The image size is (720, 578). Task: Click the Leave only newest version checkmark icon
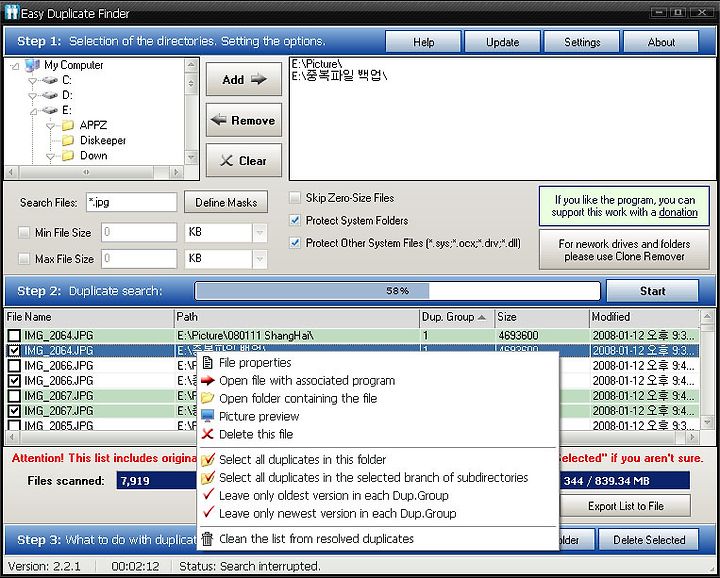[208, 512]
